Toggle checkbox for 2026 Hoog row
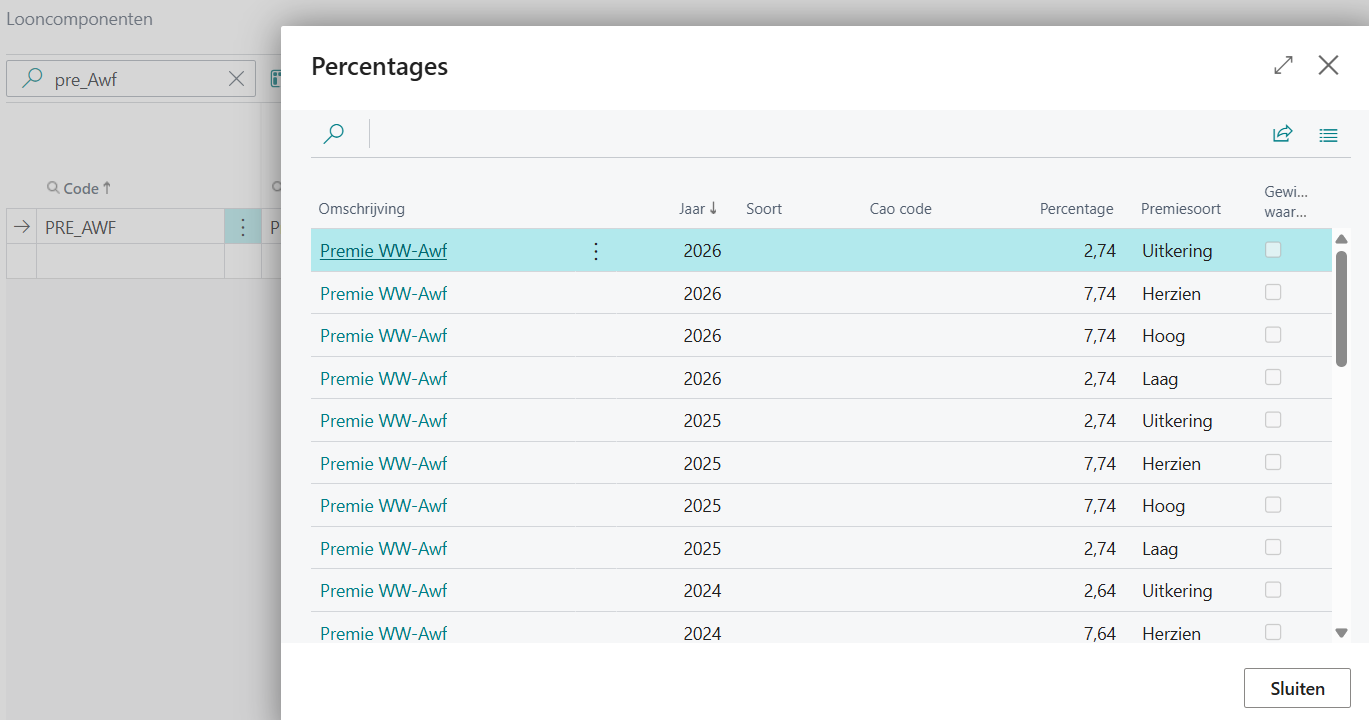Image resolution: width=1369 pixels, height=720 pixels. pos(1273,335)
